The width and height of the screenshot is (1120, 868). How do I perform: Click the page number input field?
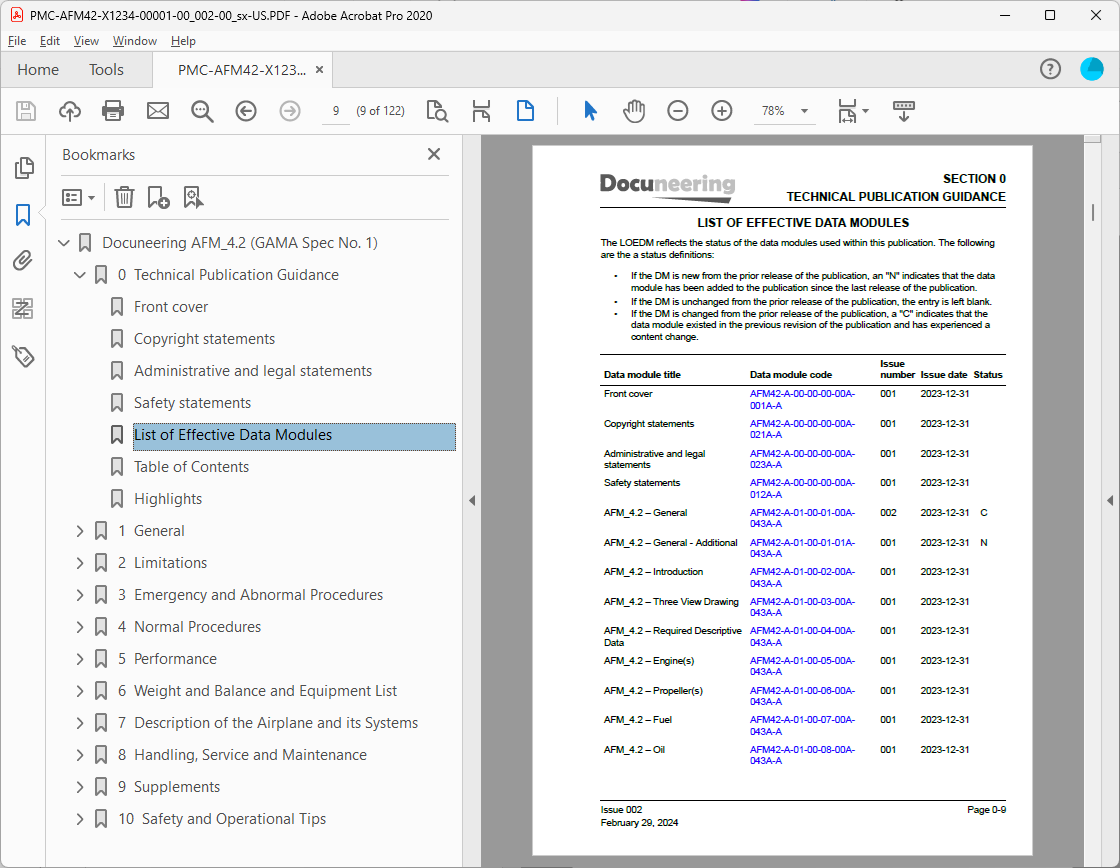(x=336, y=111)
